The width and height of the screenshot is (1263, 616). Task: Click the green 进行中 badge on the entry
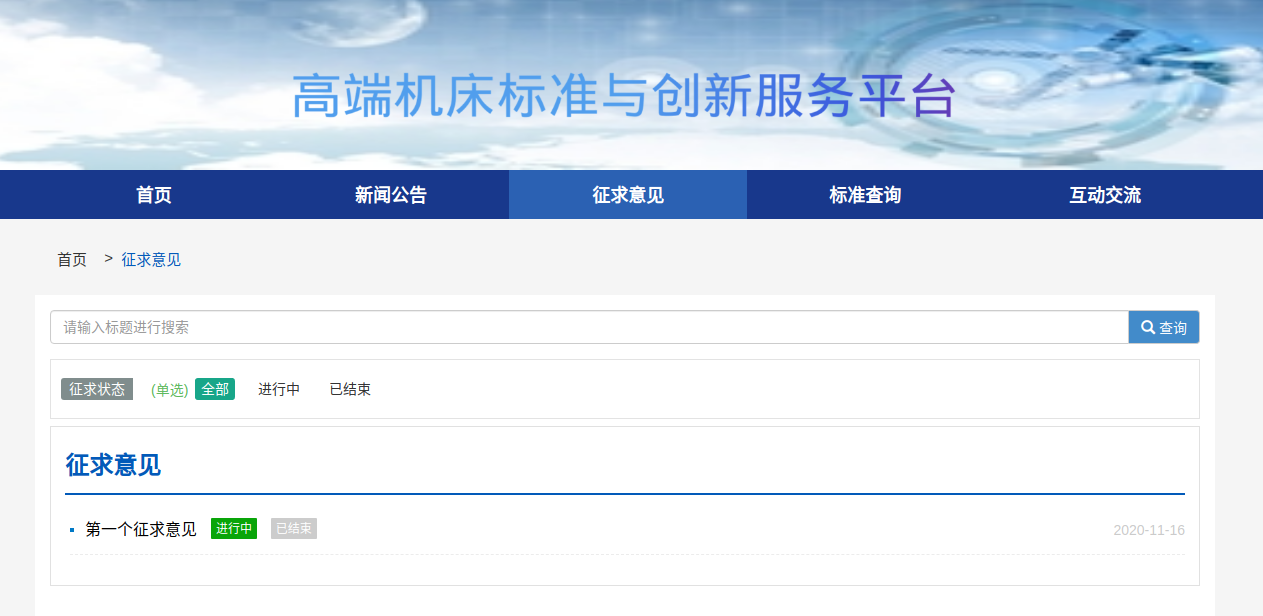234,528
